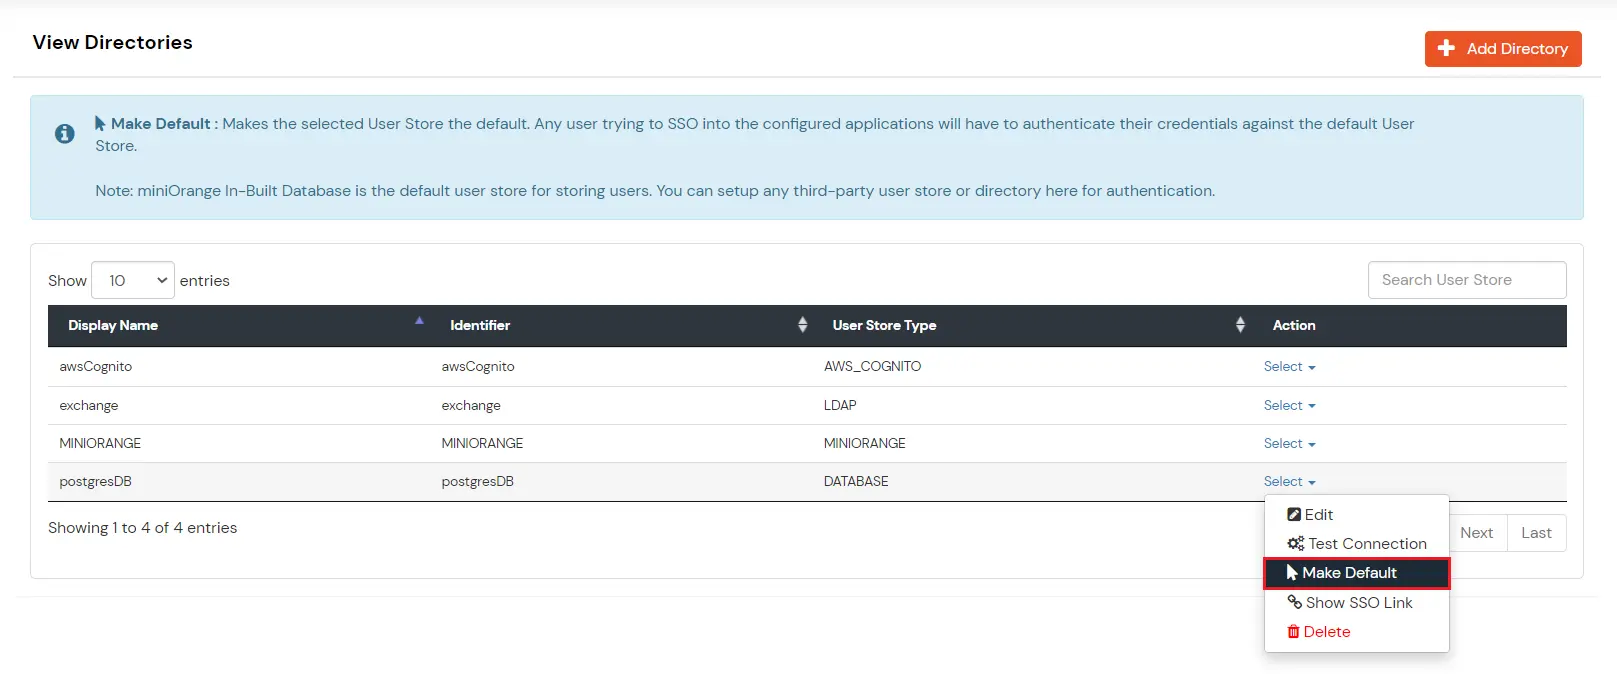Image resolution: width=1617 pixels, height=674 pixels.
Task: Focus the Search User Store field
Action: 1467,280
